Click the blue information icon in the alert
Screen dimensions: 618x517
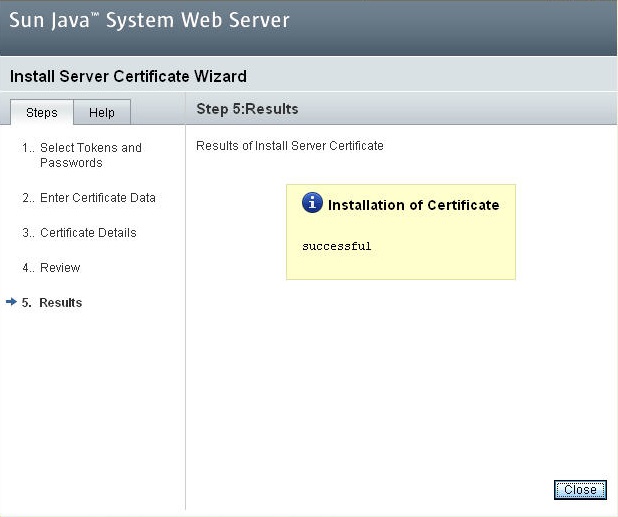click(312, 203)
